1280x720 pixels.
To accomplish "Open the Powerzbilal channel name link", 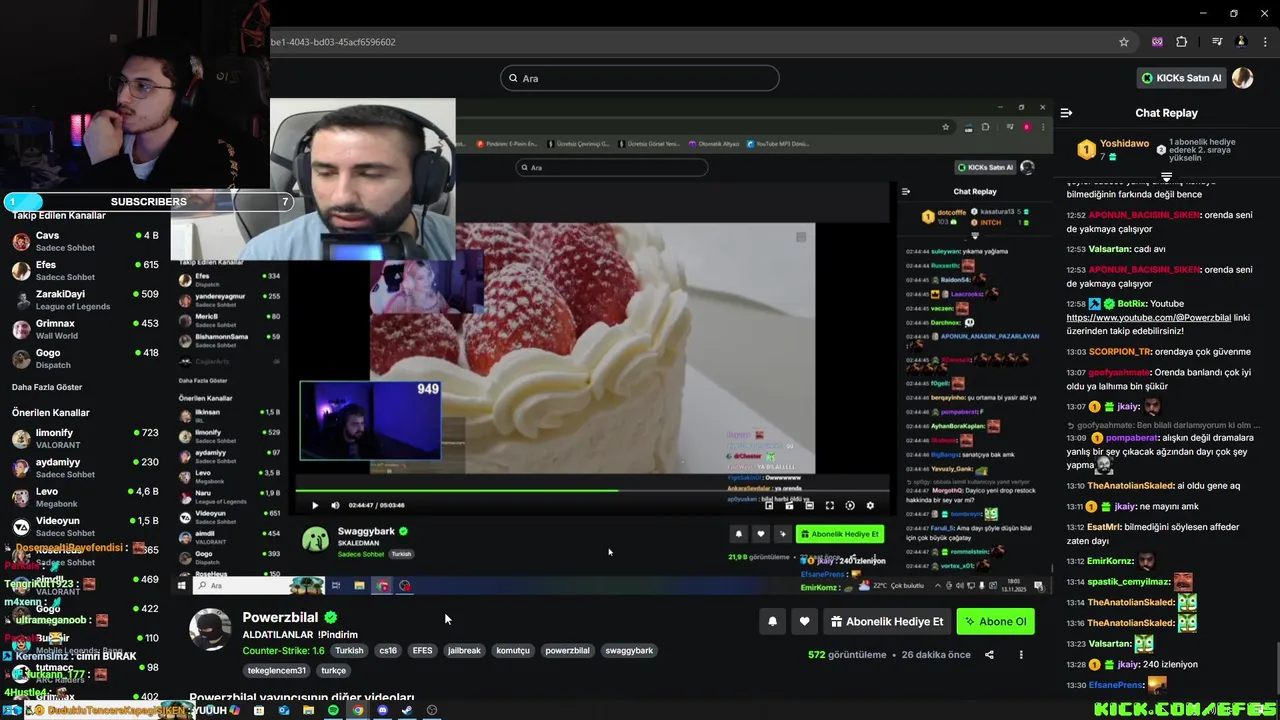I will pyautogui.click(x=280, y=617).
